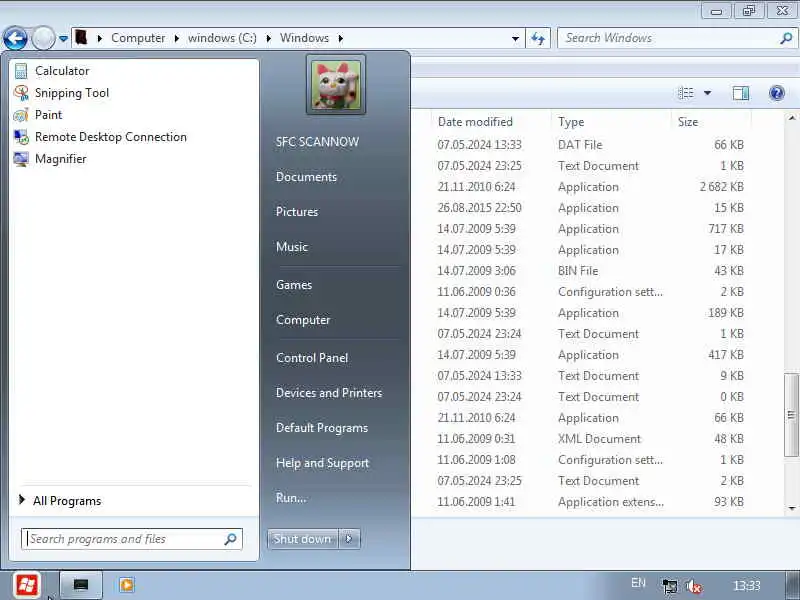Click Computer in the address breadcrumb
This screenshot has height=600, width=800.
(x=138, y=38)
